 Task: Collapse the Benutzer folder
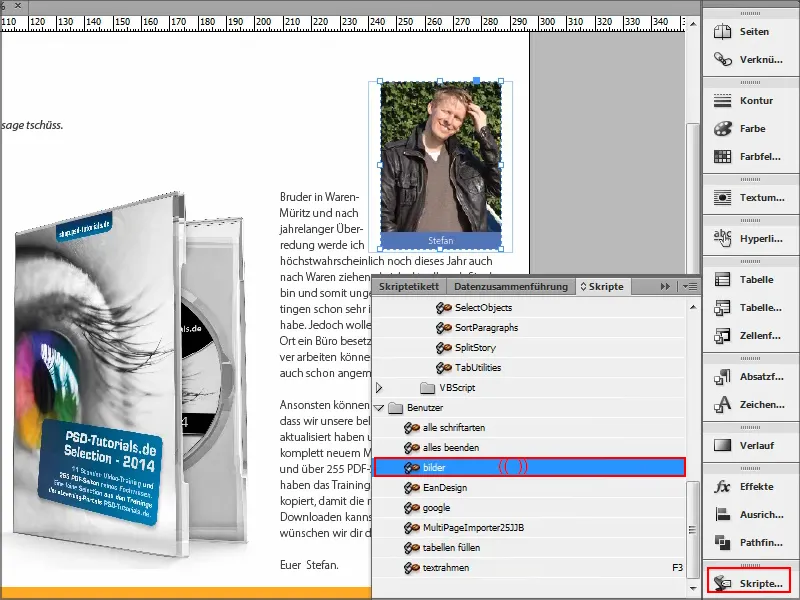pyautogui.click(x=379, y=408)
